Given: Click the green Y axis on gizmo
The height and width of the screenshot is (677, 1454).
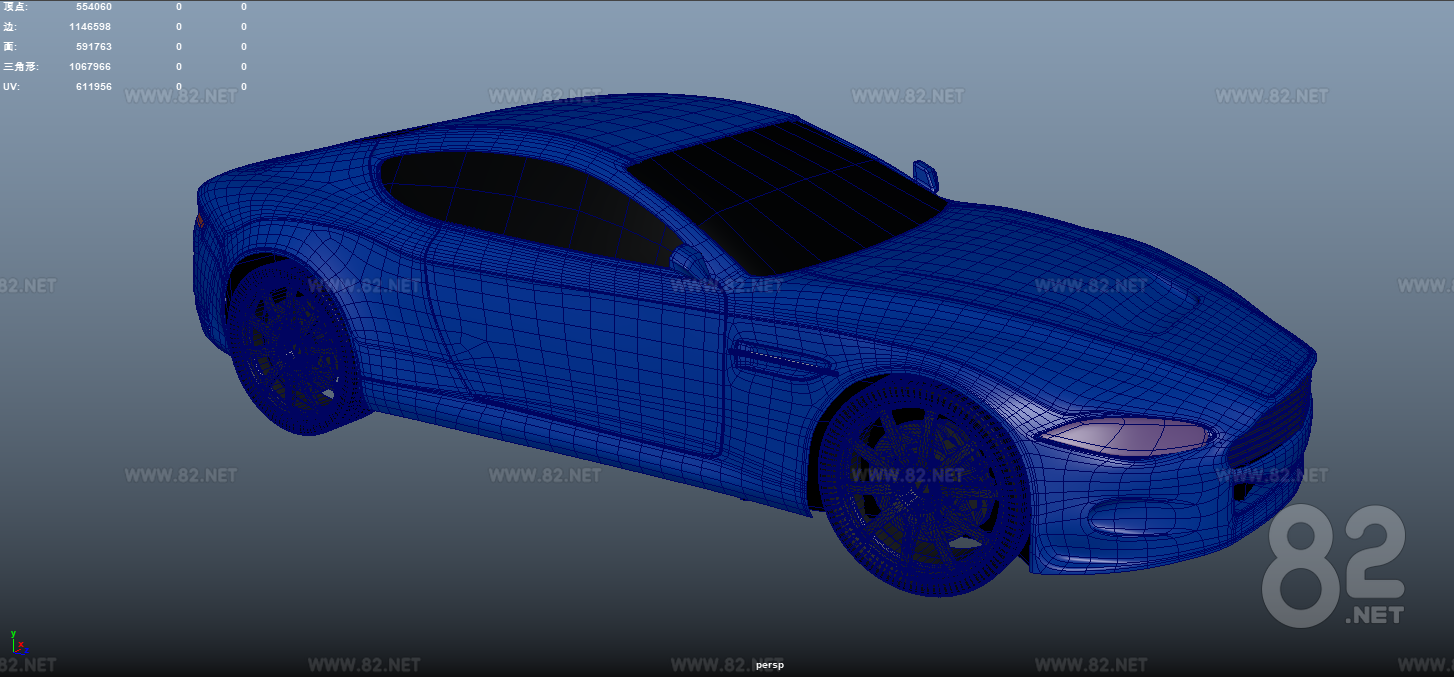Looking at the screenshot, I should coord(13,634).
